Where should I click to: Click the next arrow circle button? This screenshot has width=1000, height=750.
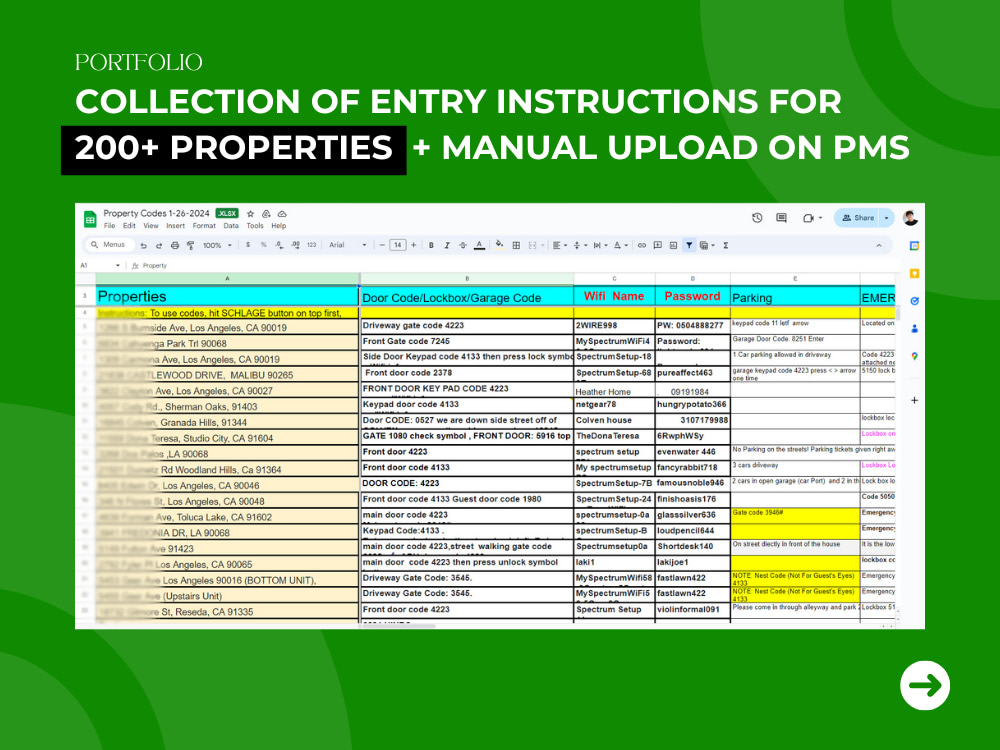[925, 686]
